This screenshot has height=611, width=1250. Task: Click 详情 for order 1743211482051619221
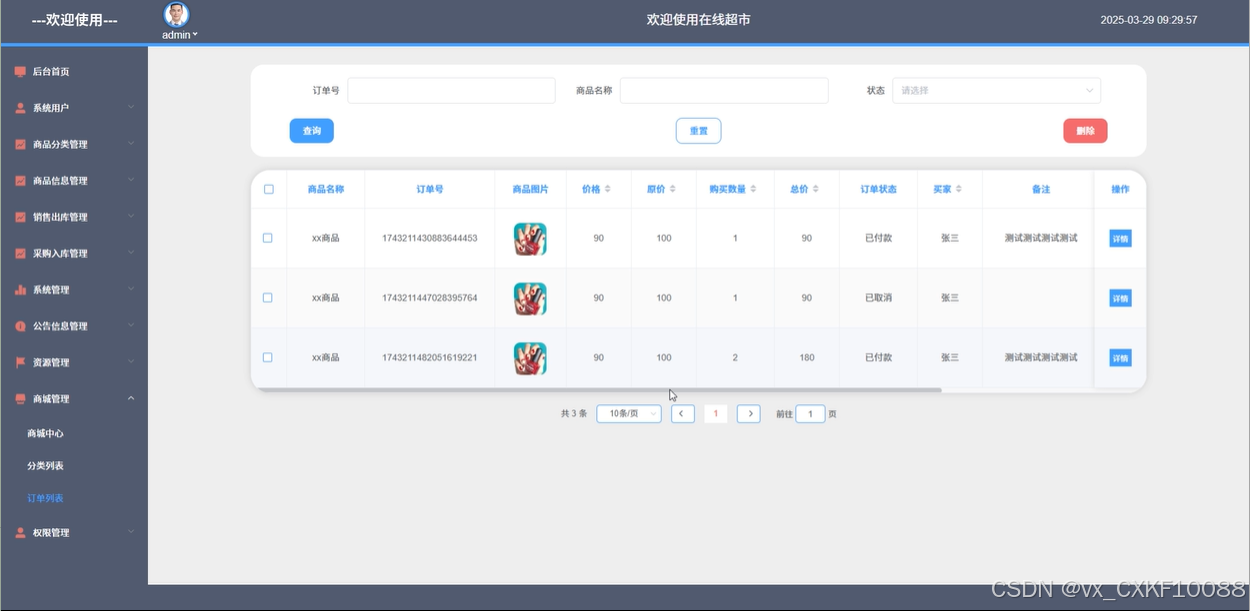tap(1120, 358)
